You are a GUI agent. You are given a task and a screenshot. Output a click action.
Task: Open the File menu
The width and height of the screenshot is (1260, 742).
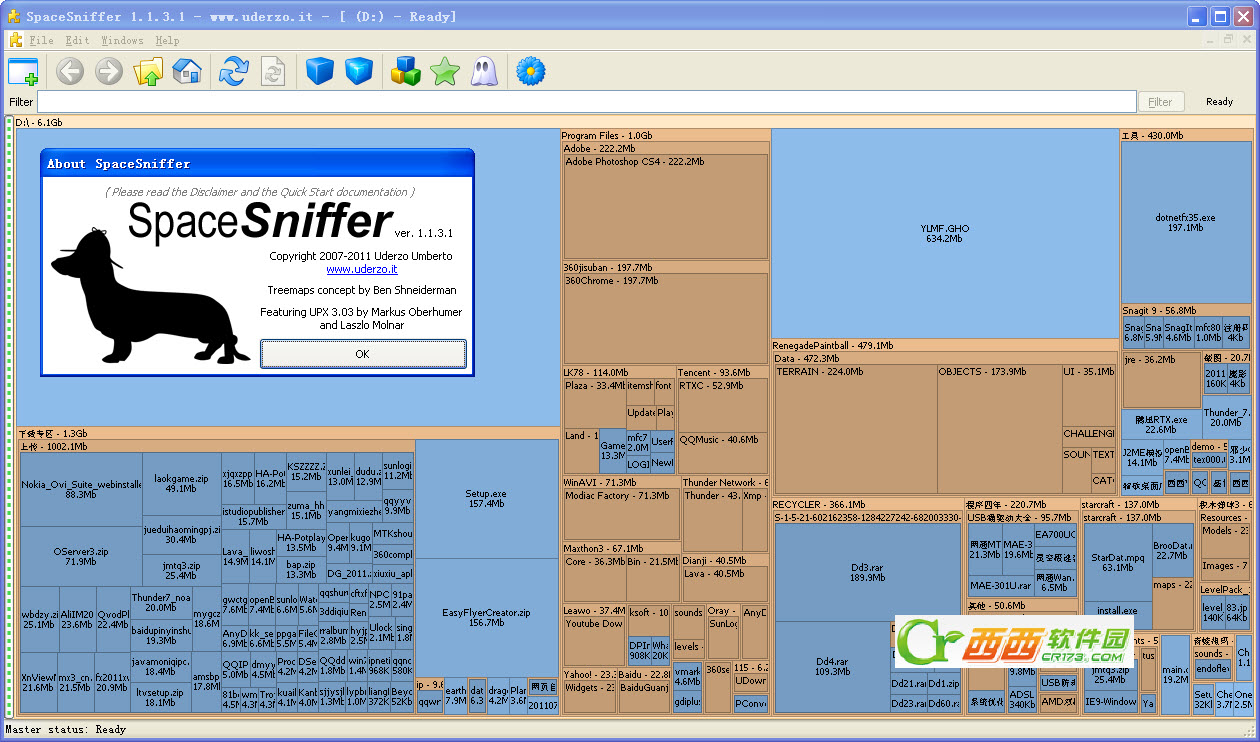pos(42,41)
